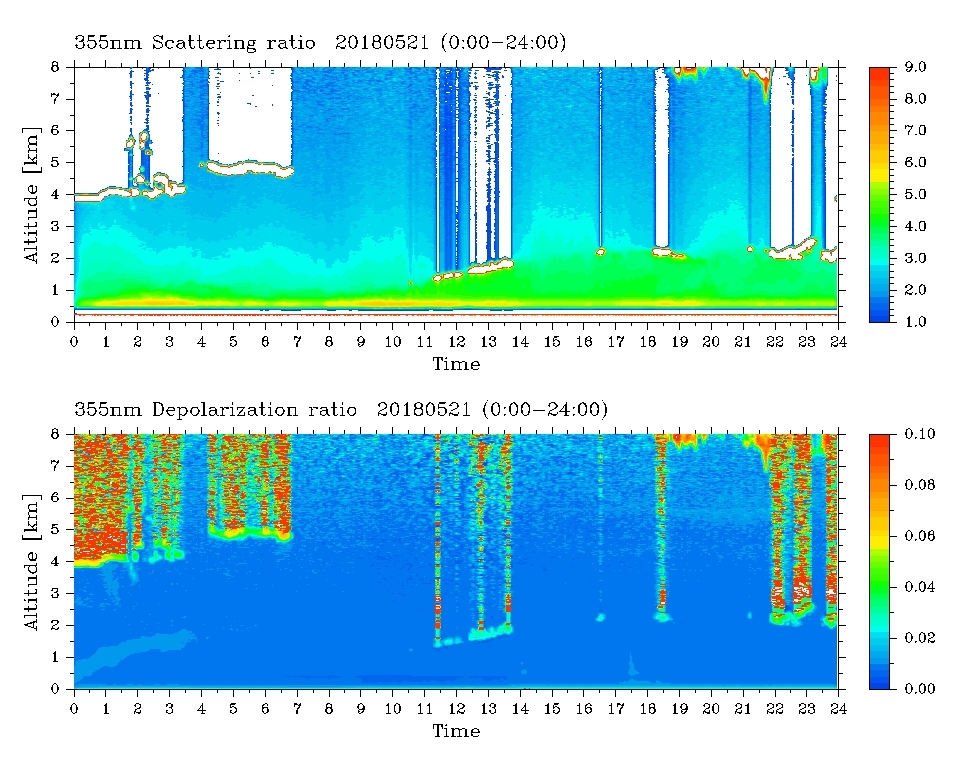Screen dimensions: 960x770
Task: Click the white cloud layer near 5 km in the top plot
Action: (250, 168)
